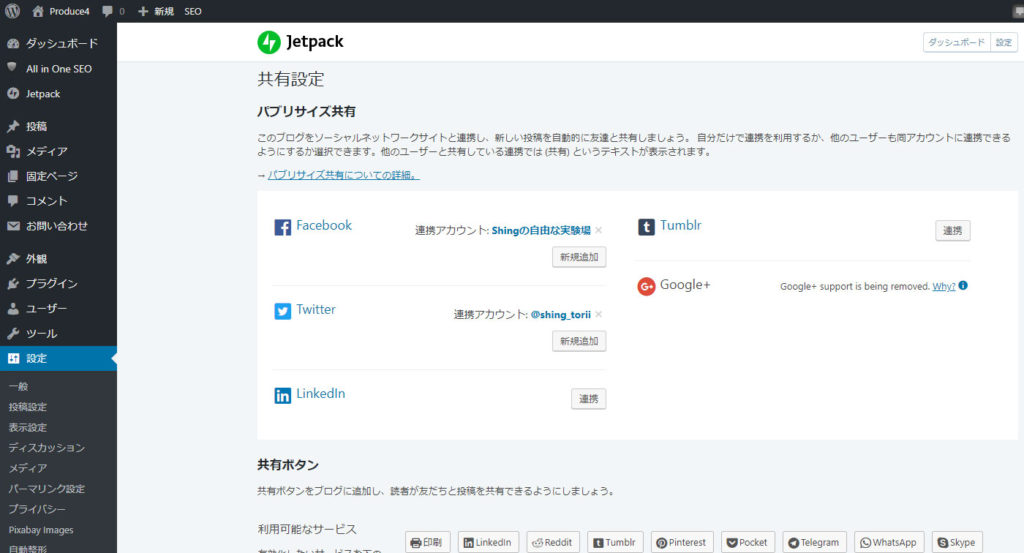Select the WhatsApp share button
This screenshot has height=553, width=1024.
pyautogui.click(x=889, y=543)
